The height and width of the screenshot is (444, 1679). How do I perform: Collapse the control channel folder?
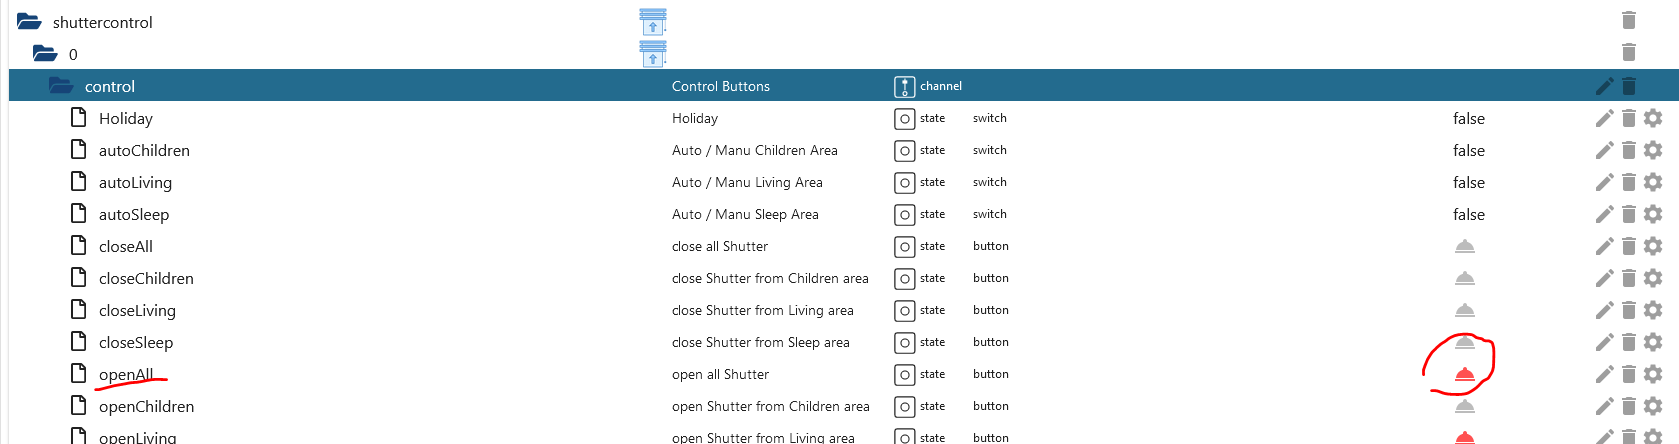pos(61,86)
